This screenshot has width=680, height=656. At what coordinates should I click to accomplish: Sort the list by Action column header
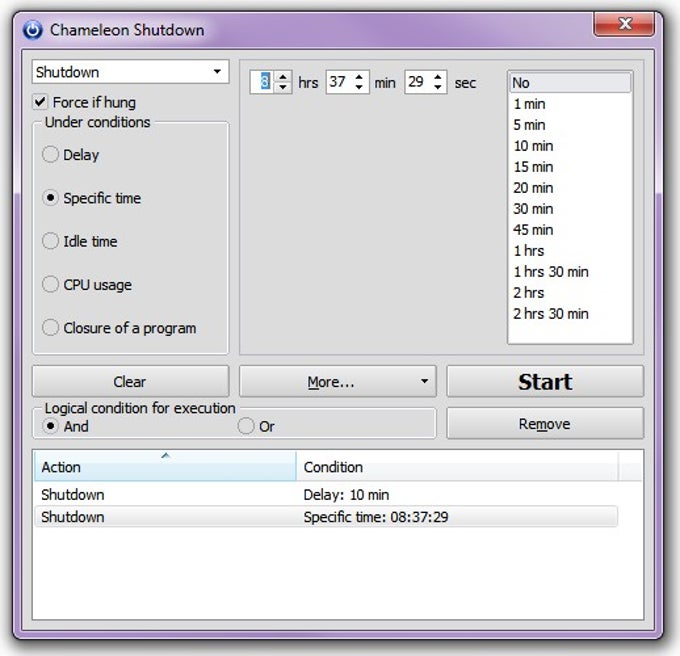(165, 467)
